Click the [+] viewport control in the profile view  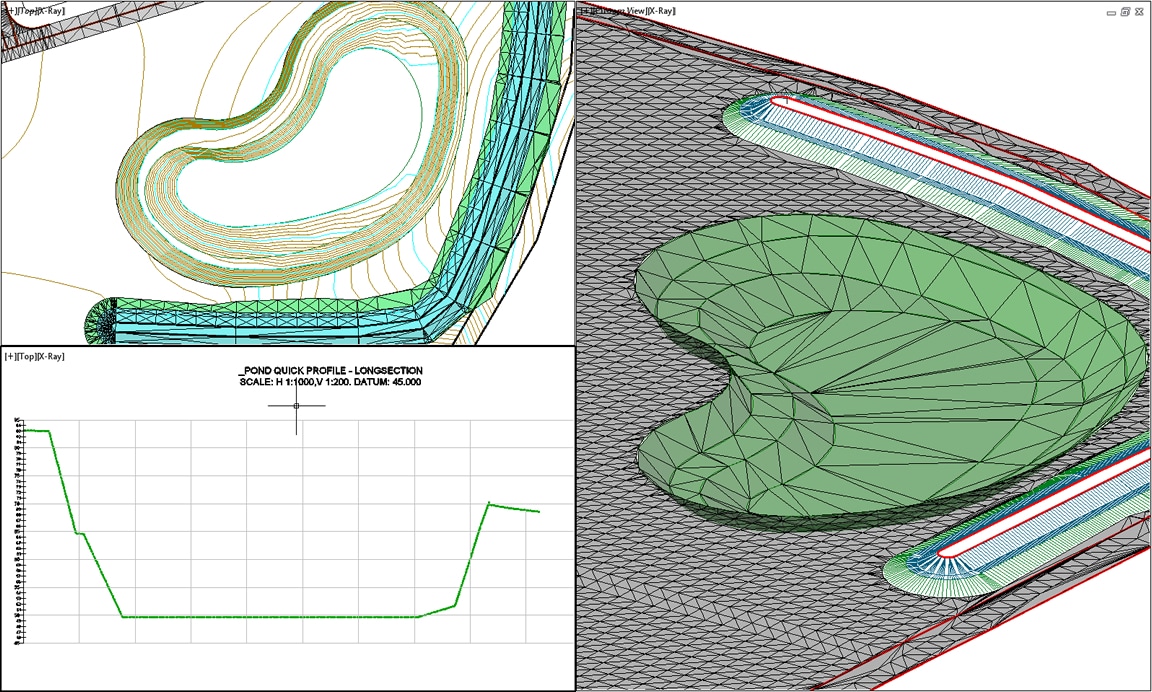click(9, 353)
